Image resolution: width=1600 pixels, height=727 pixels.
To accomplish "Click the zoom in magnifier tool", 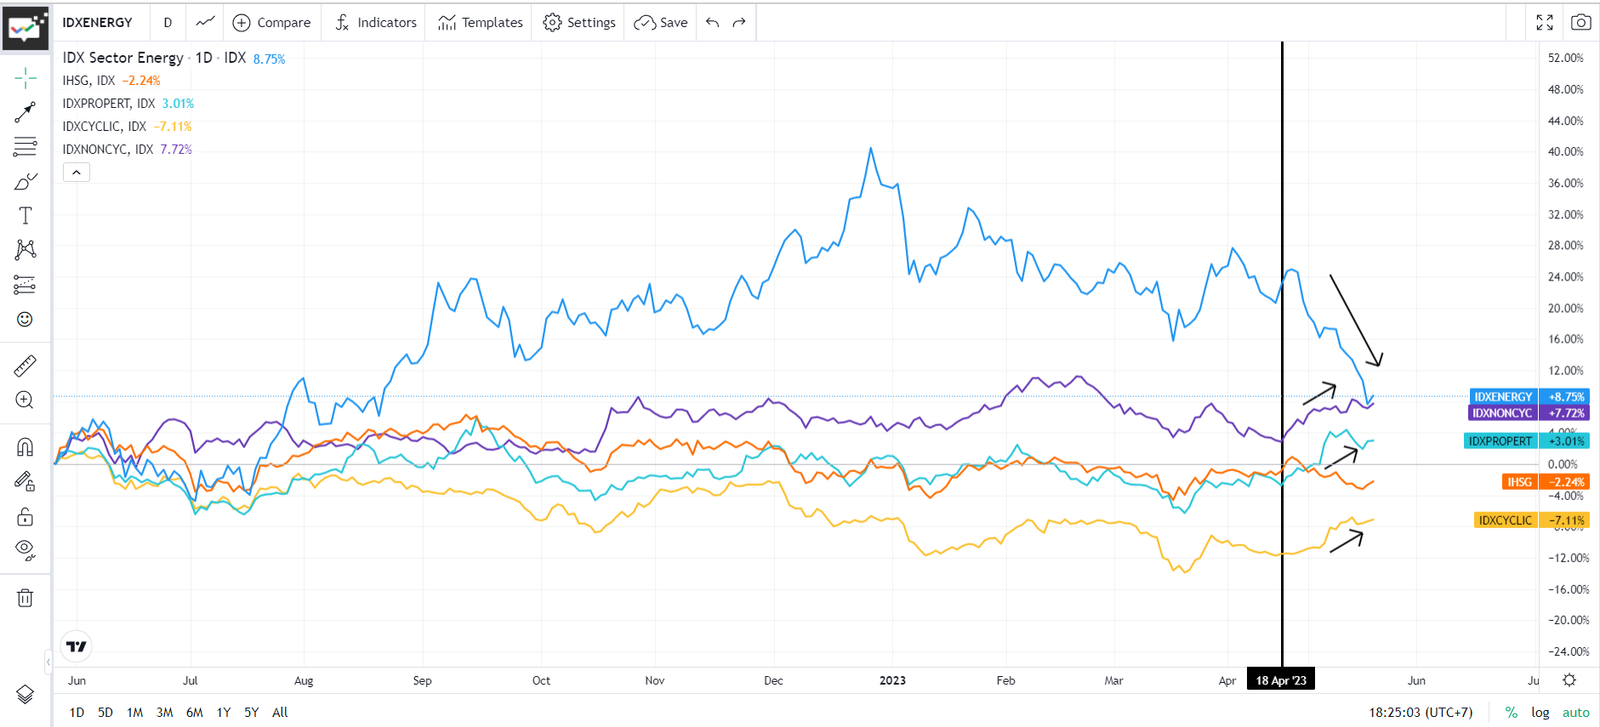I will click(25, 400).
